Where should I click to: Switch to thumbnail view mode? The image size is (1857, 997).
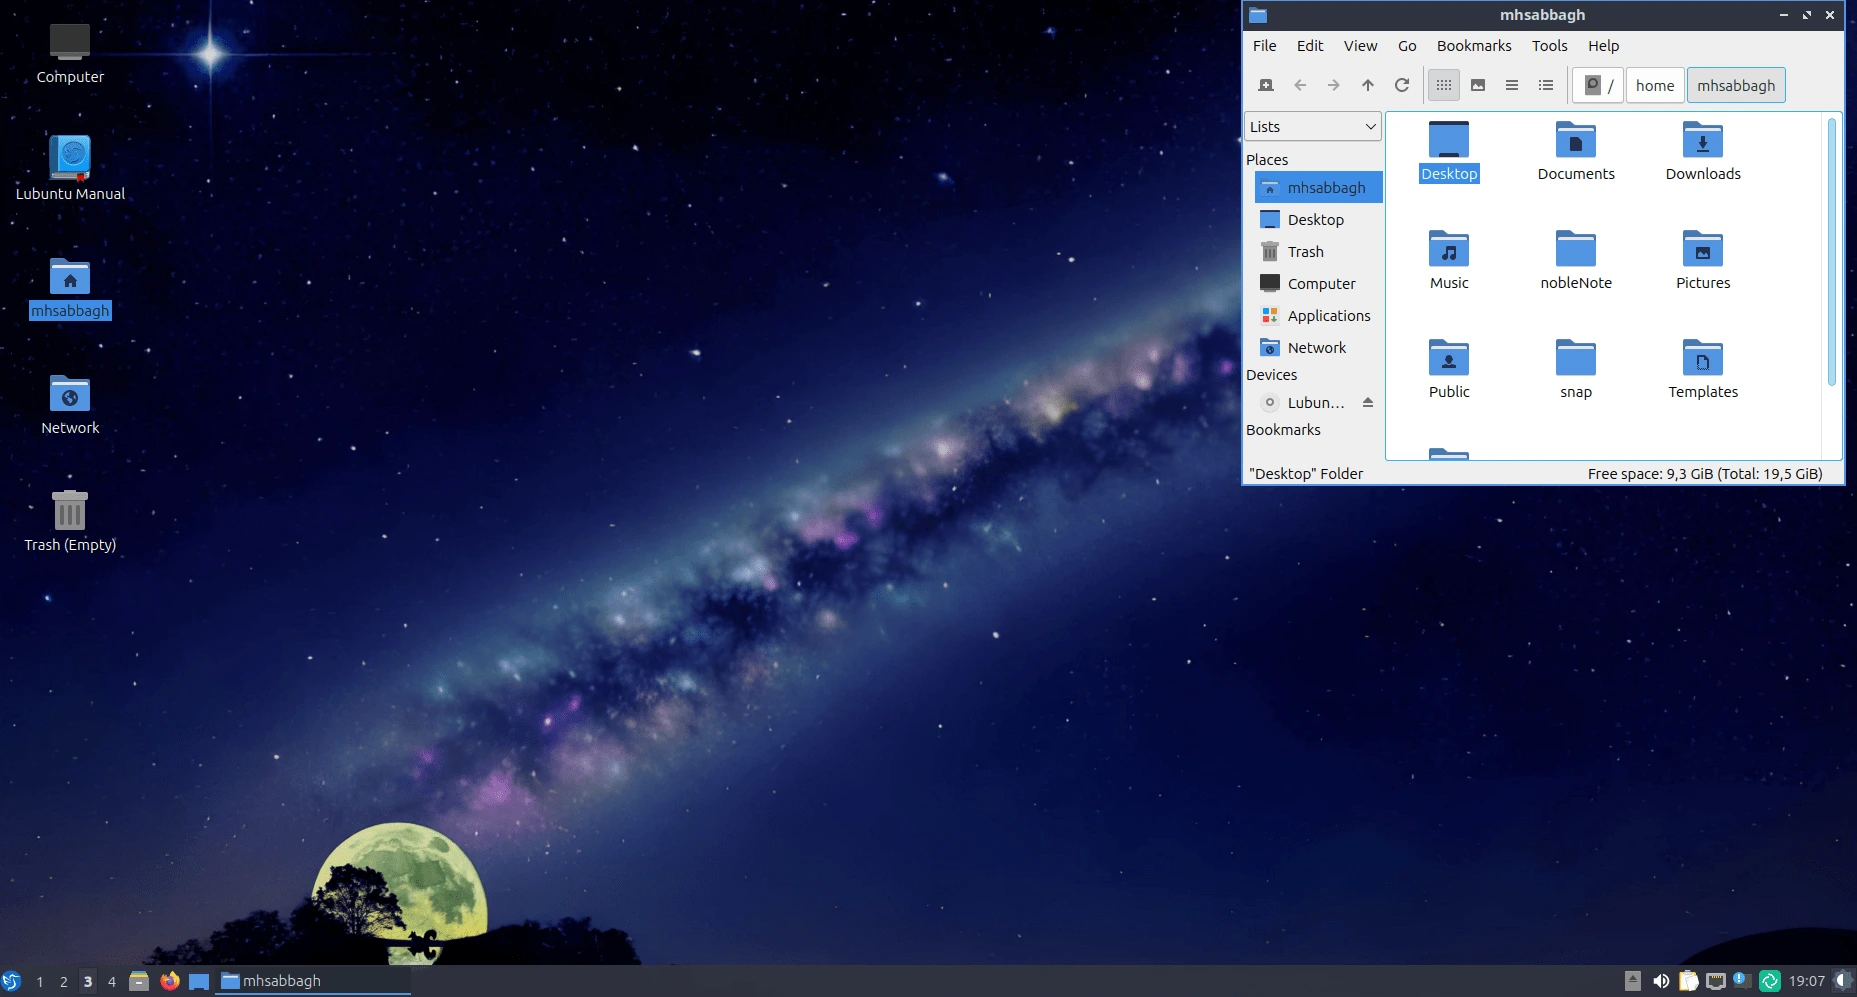click(1478, 85)
